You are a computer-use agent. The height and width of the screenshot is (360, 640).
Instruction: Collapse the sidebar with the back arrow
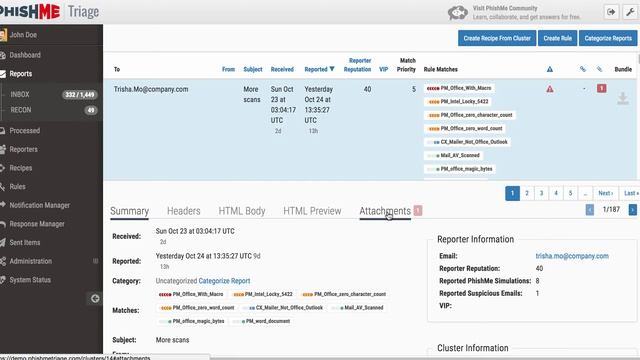[x=95, y=299]
